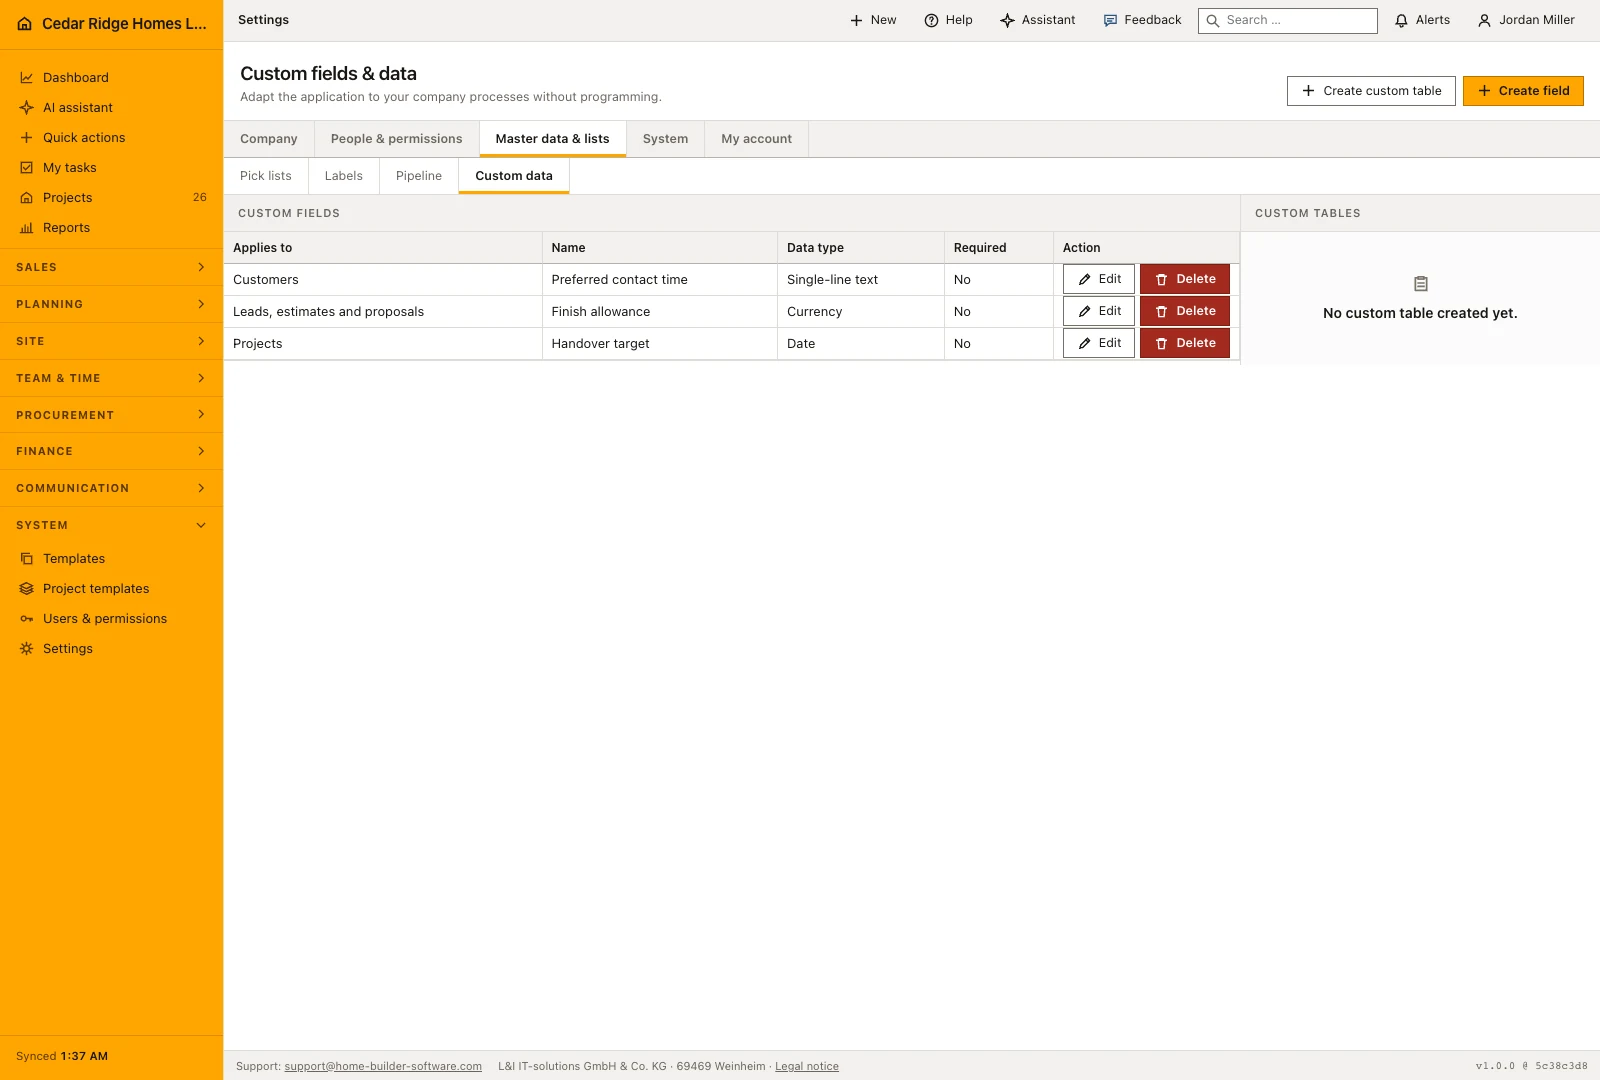Edit the Preferred contact time field

[x=1098, y=279]
